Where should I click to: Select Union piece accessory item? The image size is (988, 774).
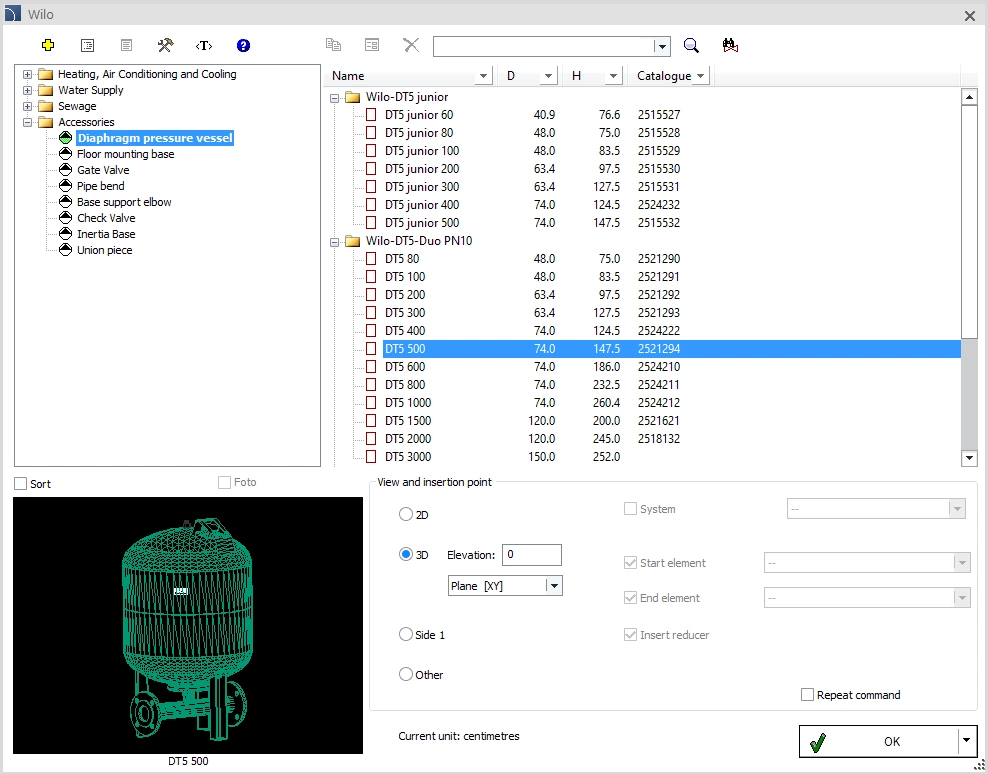pyautogui.click(x=105, y=250)
